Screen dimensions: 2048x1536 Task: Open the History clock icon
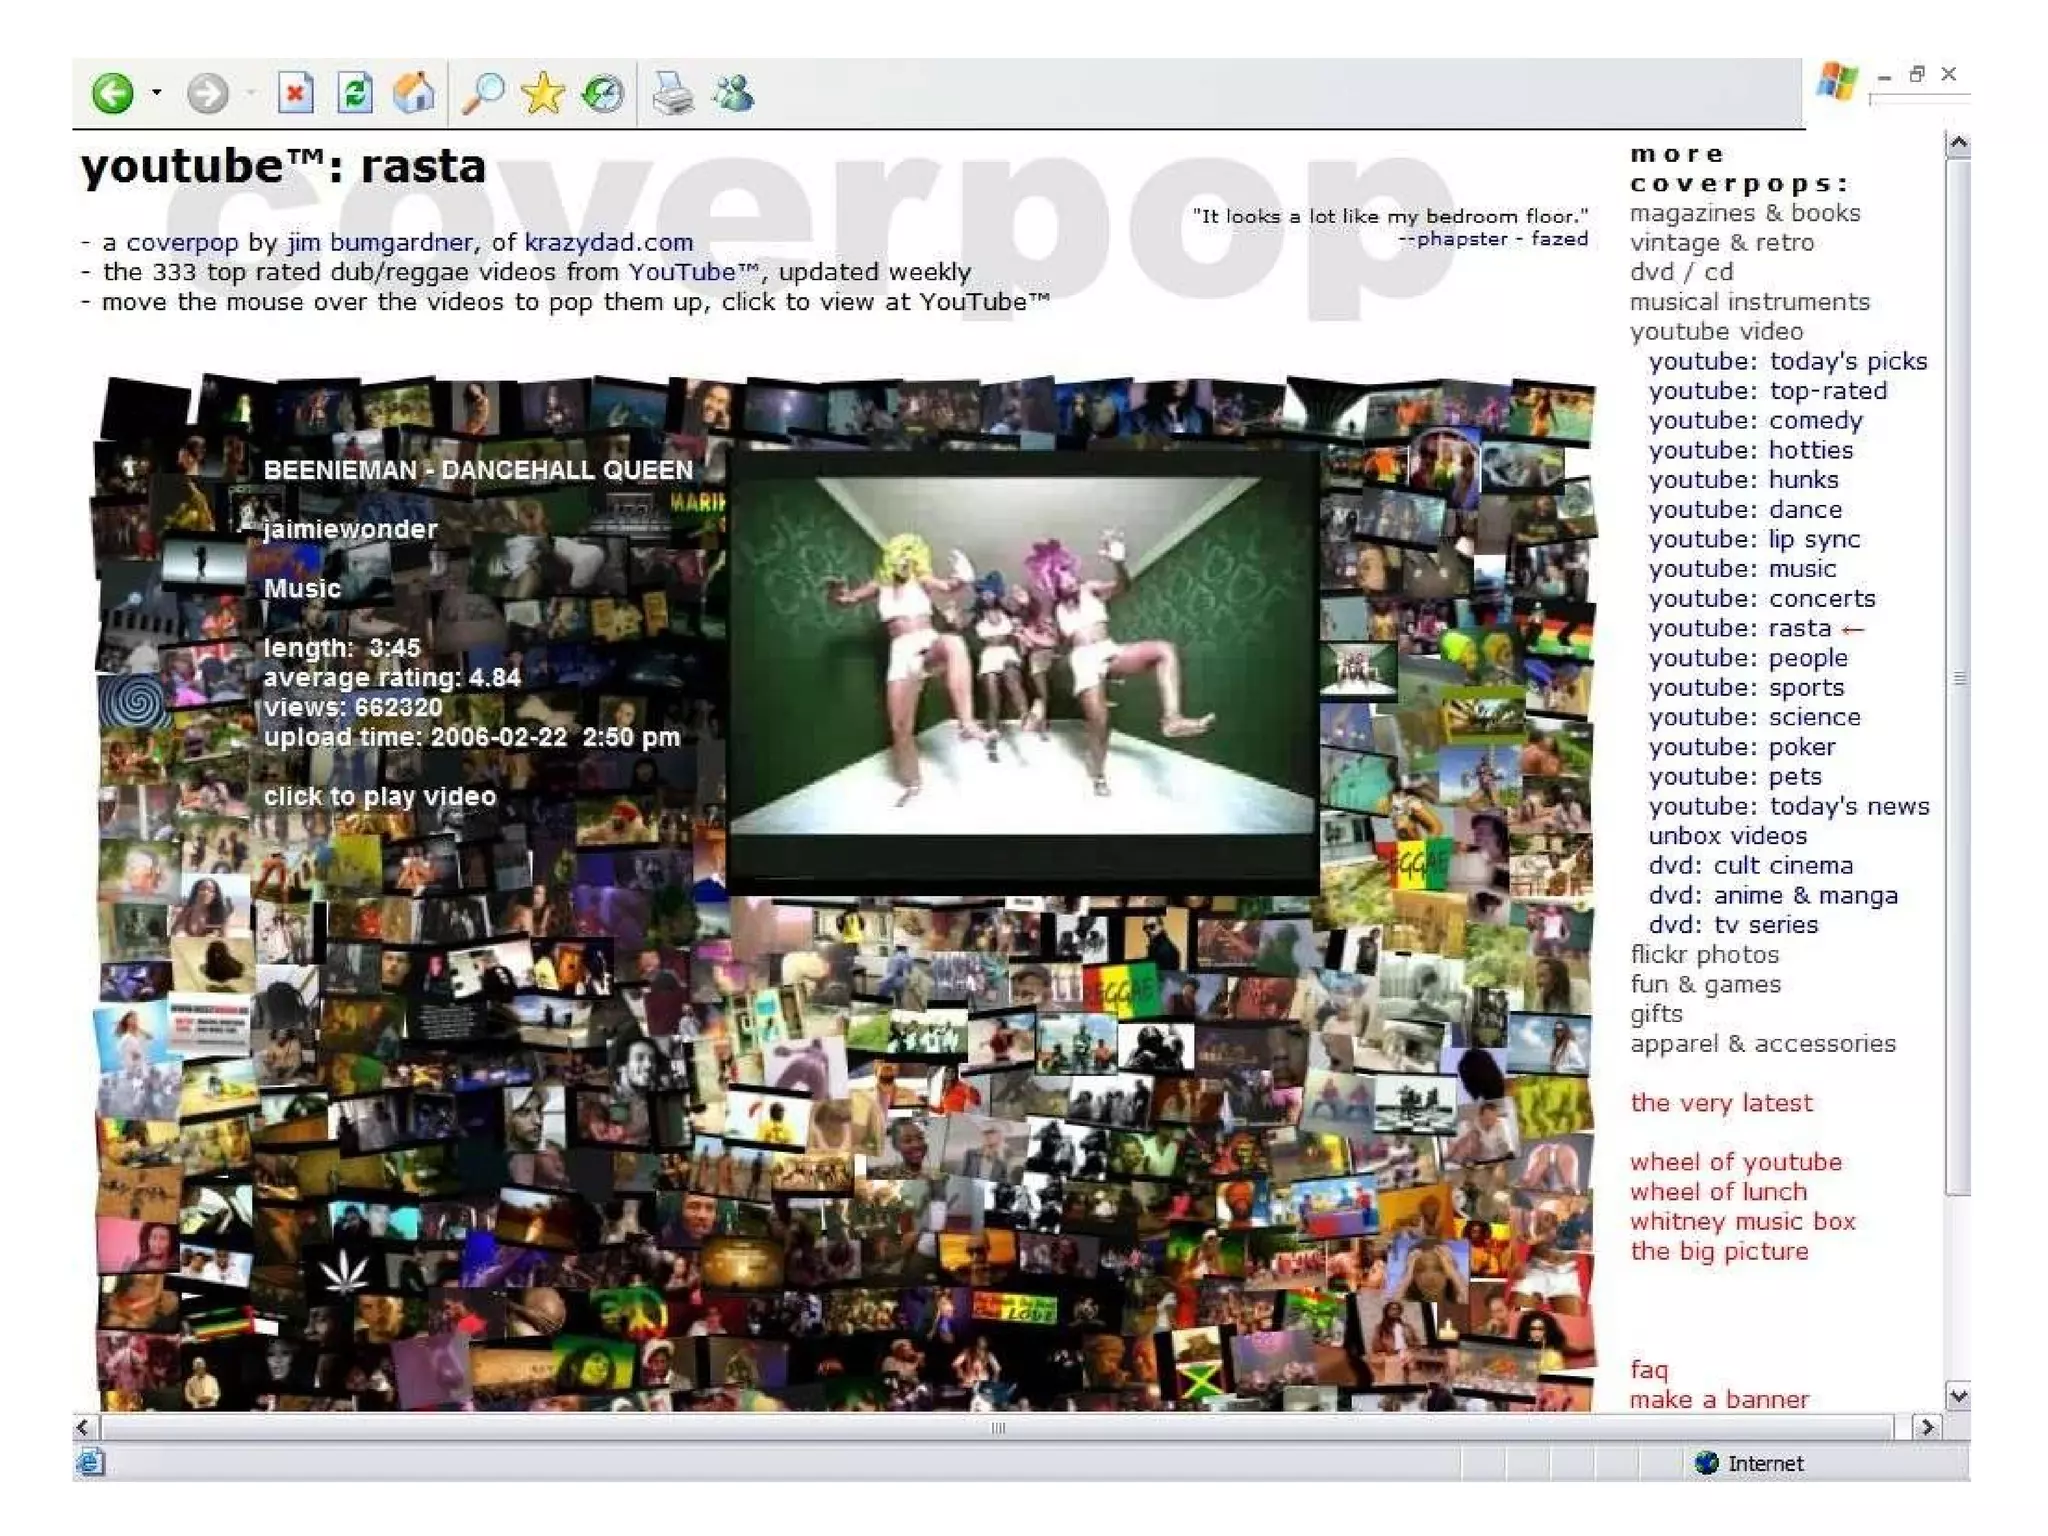[x=602, y=94]
